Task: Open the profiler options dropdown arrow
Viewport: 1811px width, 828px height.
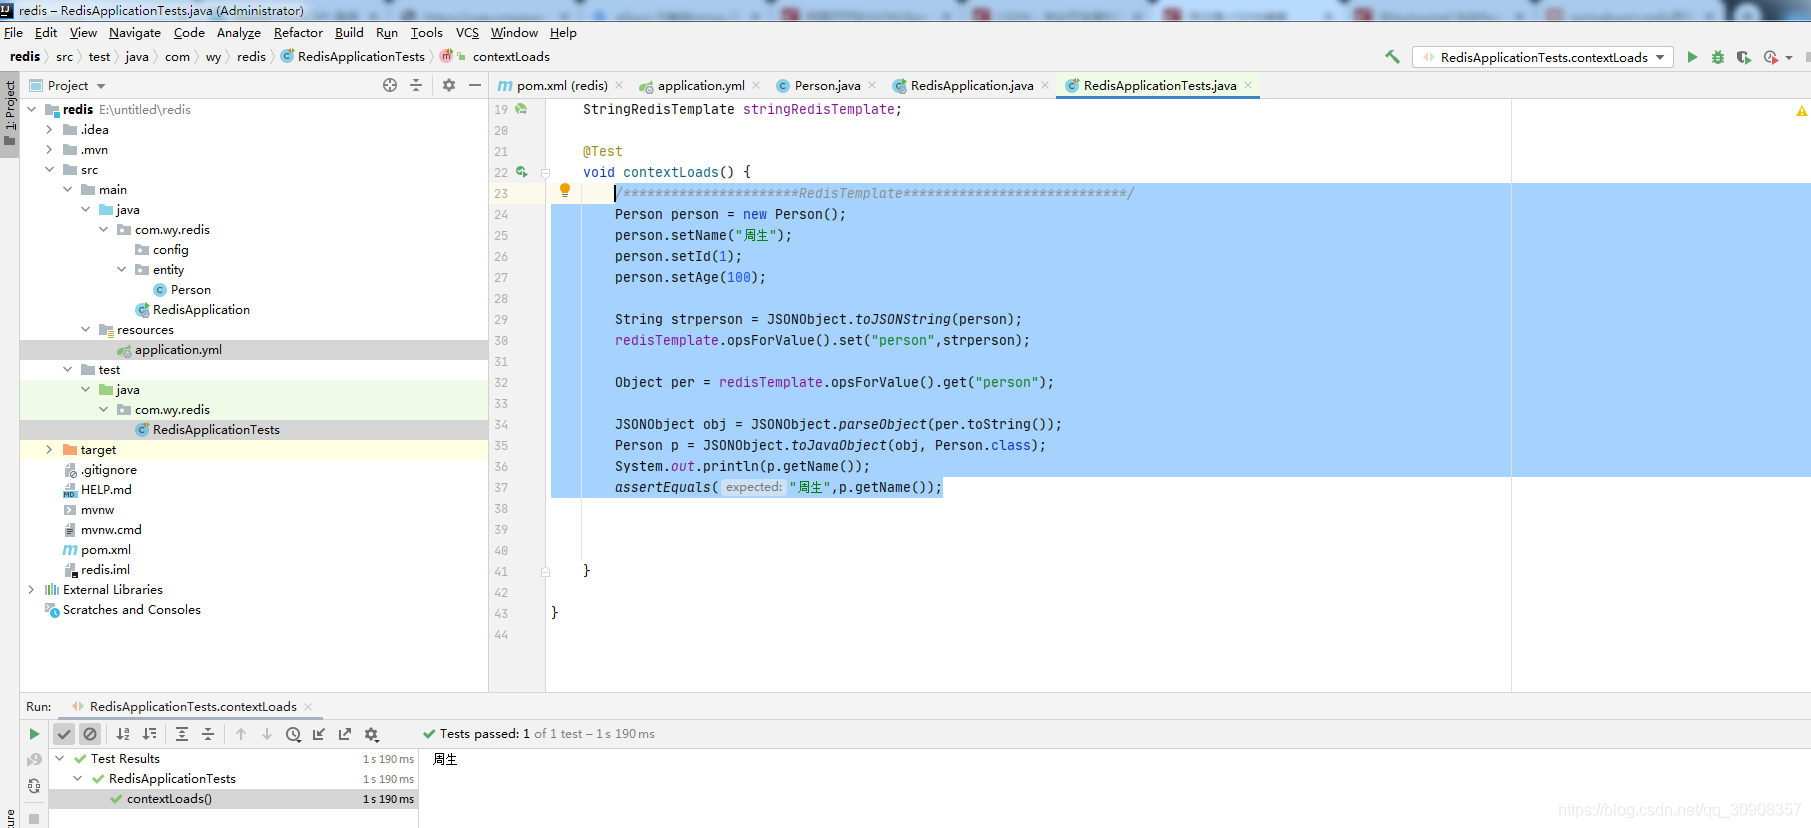Action: pyautogui.click(x=1789, y=58)
